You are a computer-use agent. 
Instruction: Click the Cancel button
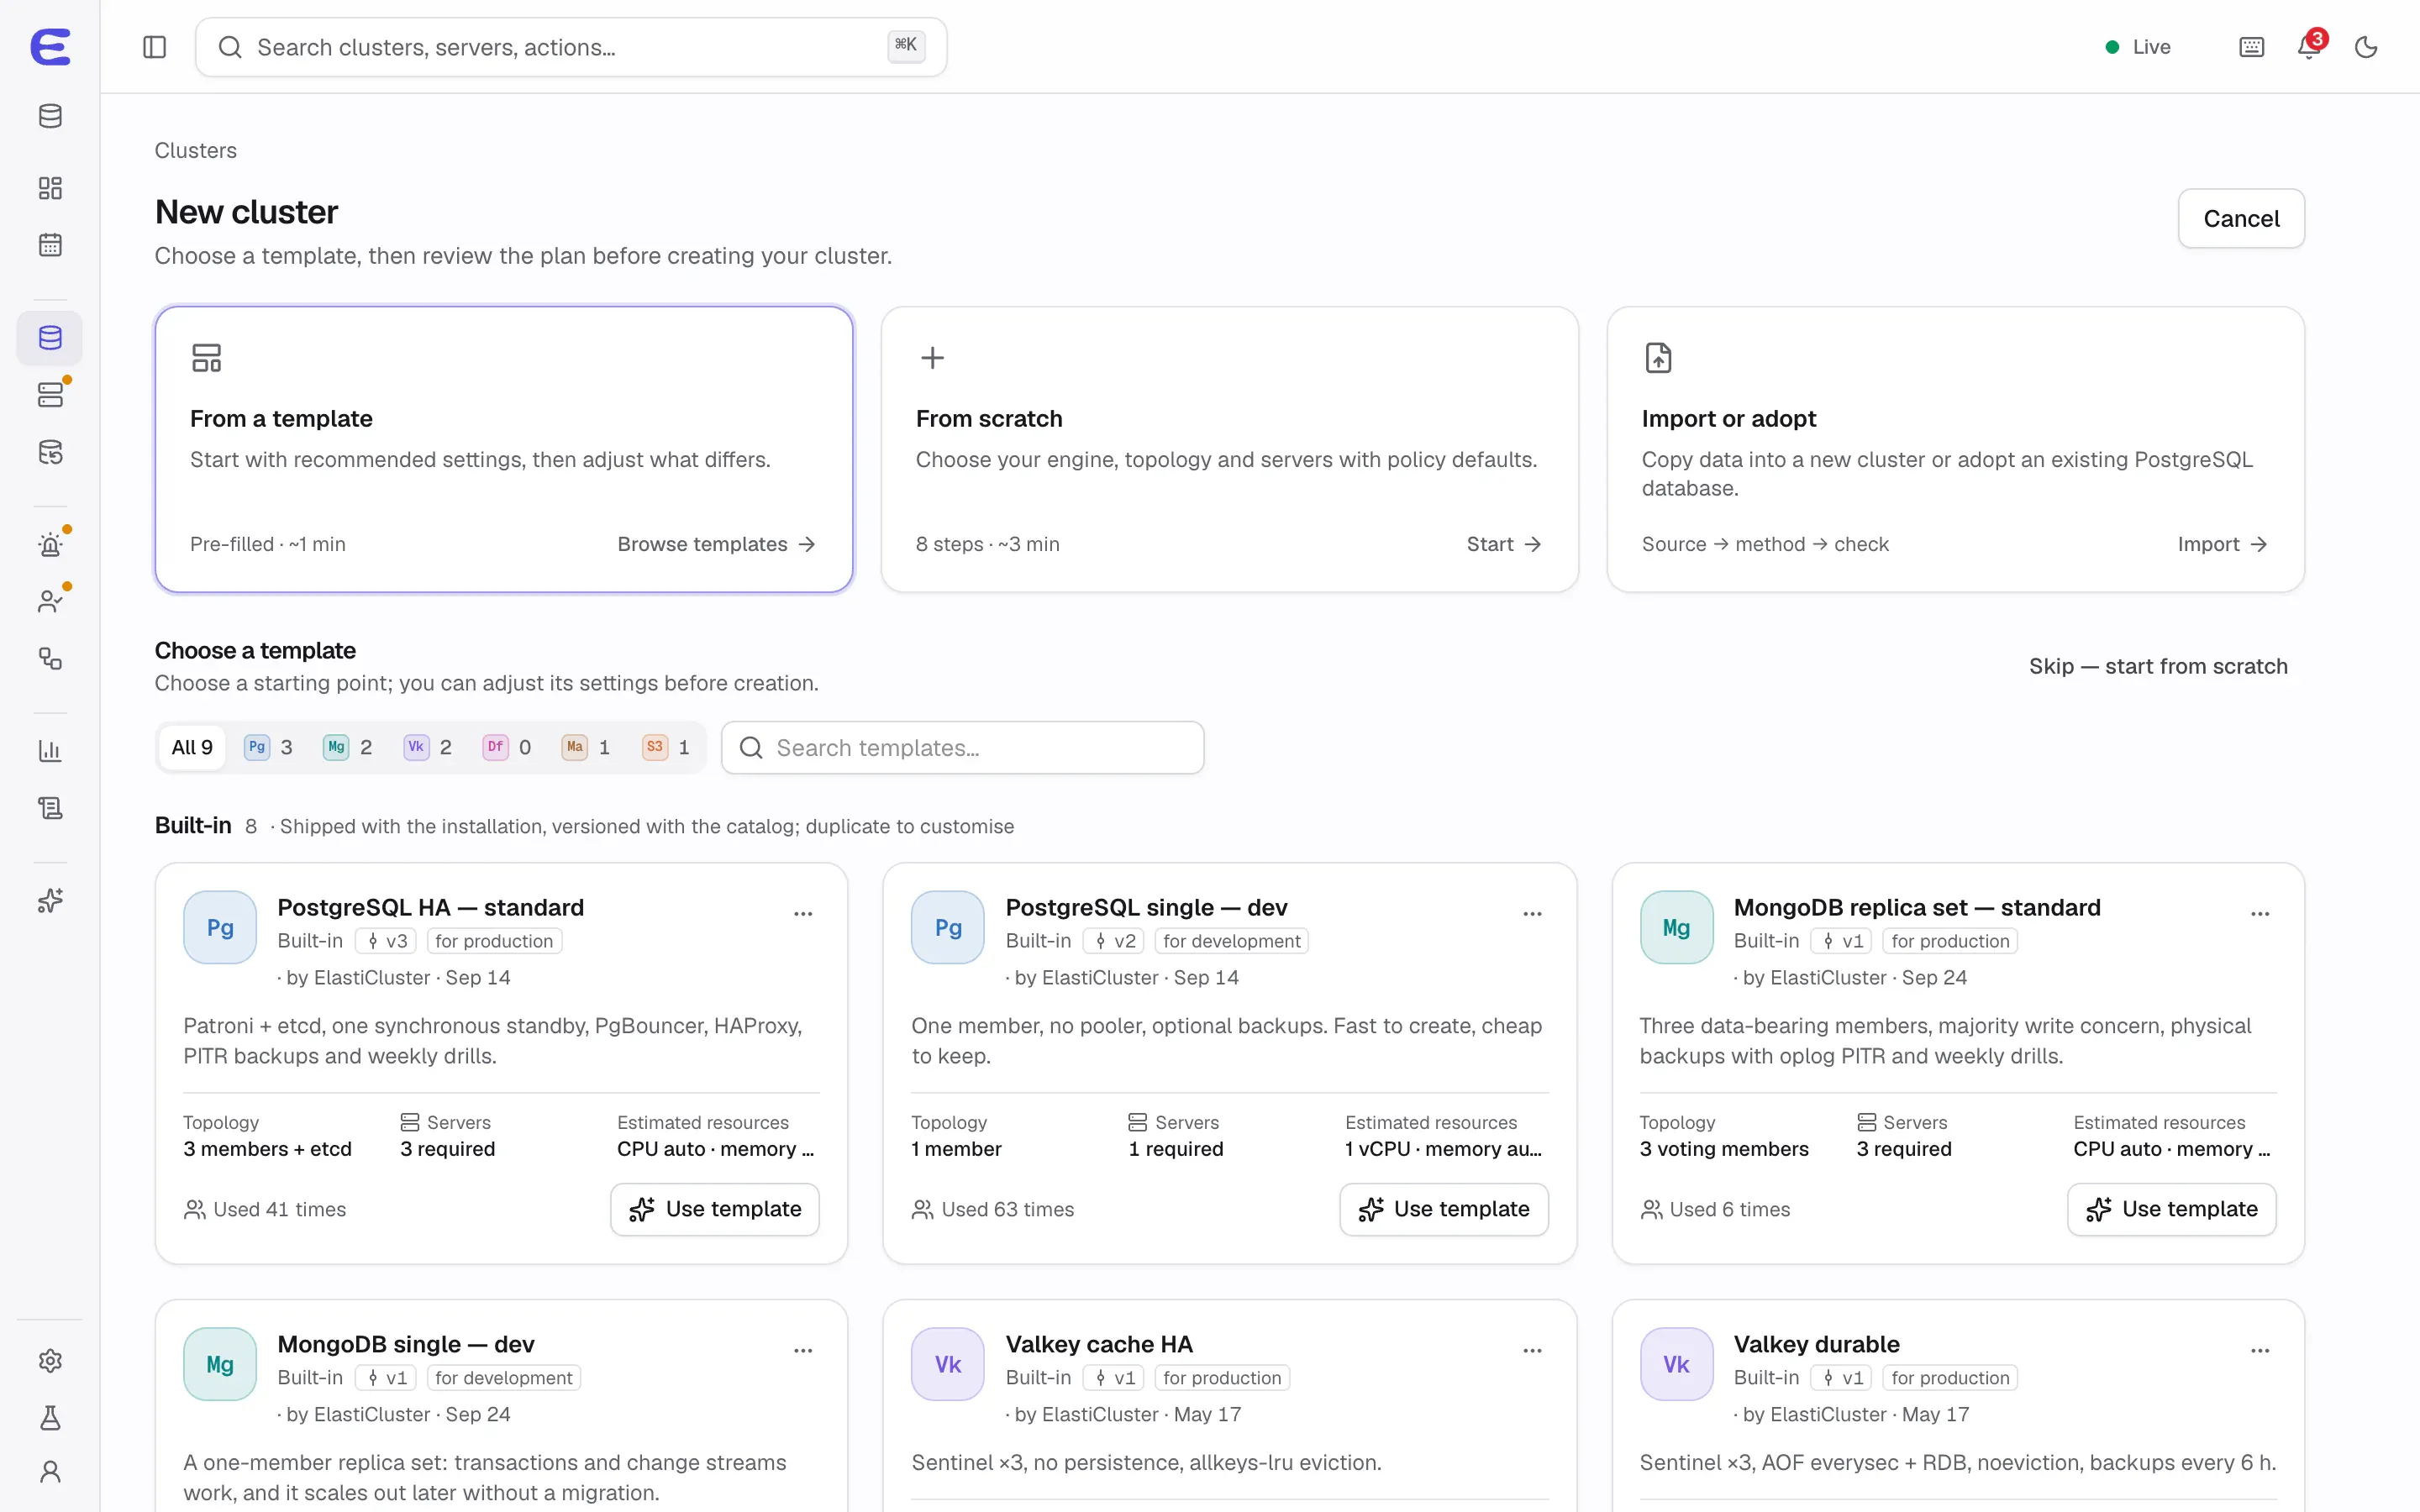[2241, 218]
